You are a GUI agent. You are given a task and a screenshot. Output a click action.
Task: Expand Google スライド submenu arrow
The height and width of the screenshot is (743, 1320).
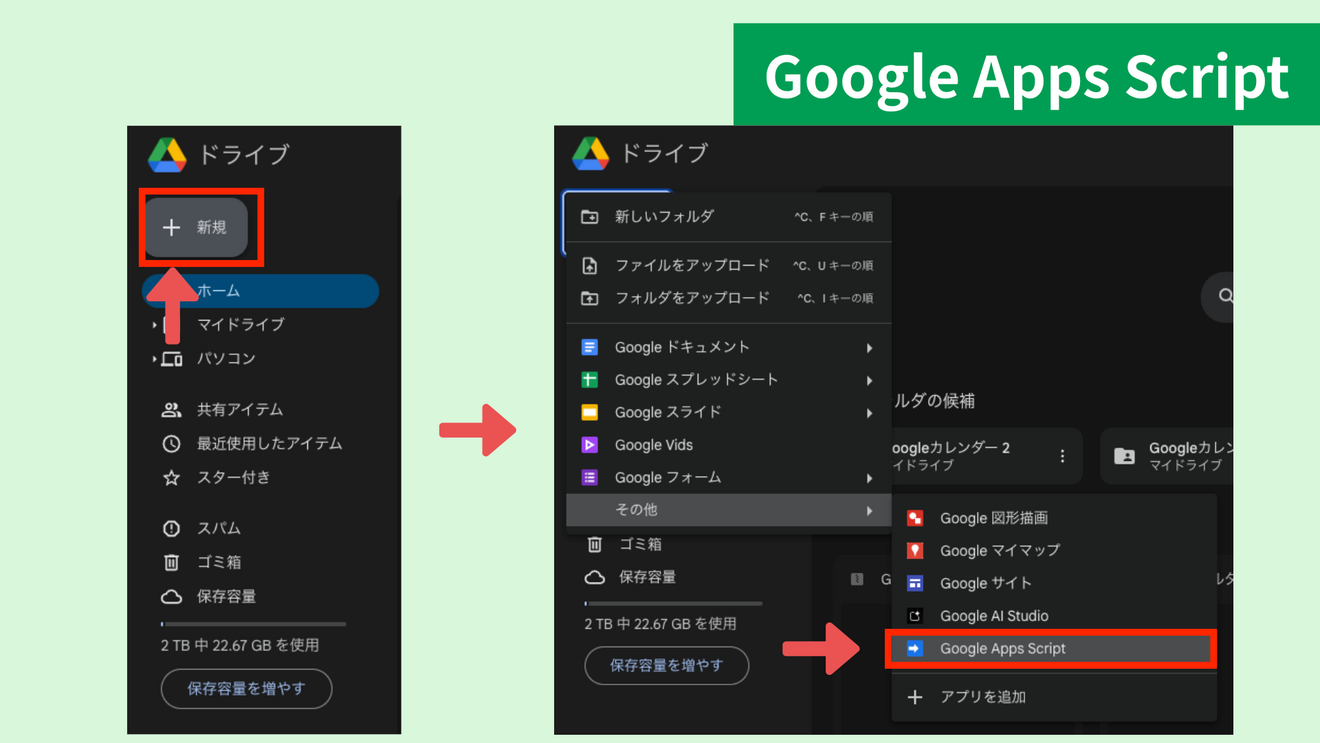point(870,413)
